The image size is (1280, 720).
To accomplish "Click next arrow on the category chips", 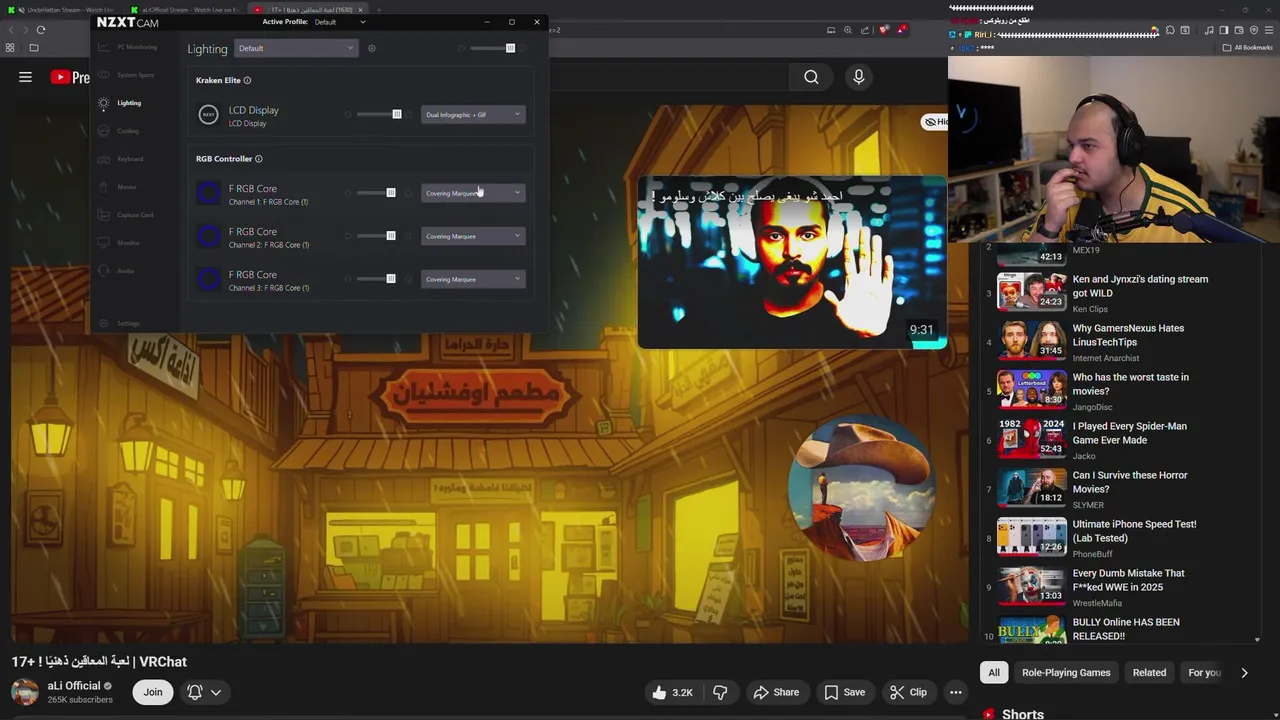I will 1244,673.
